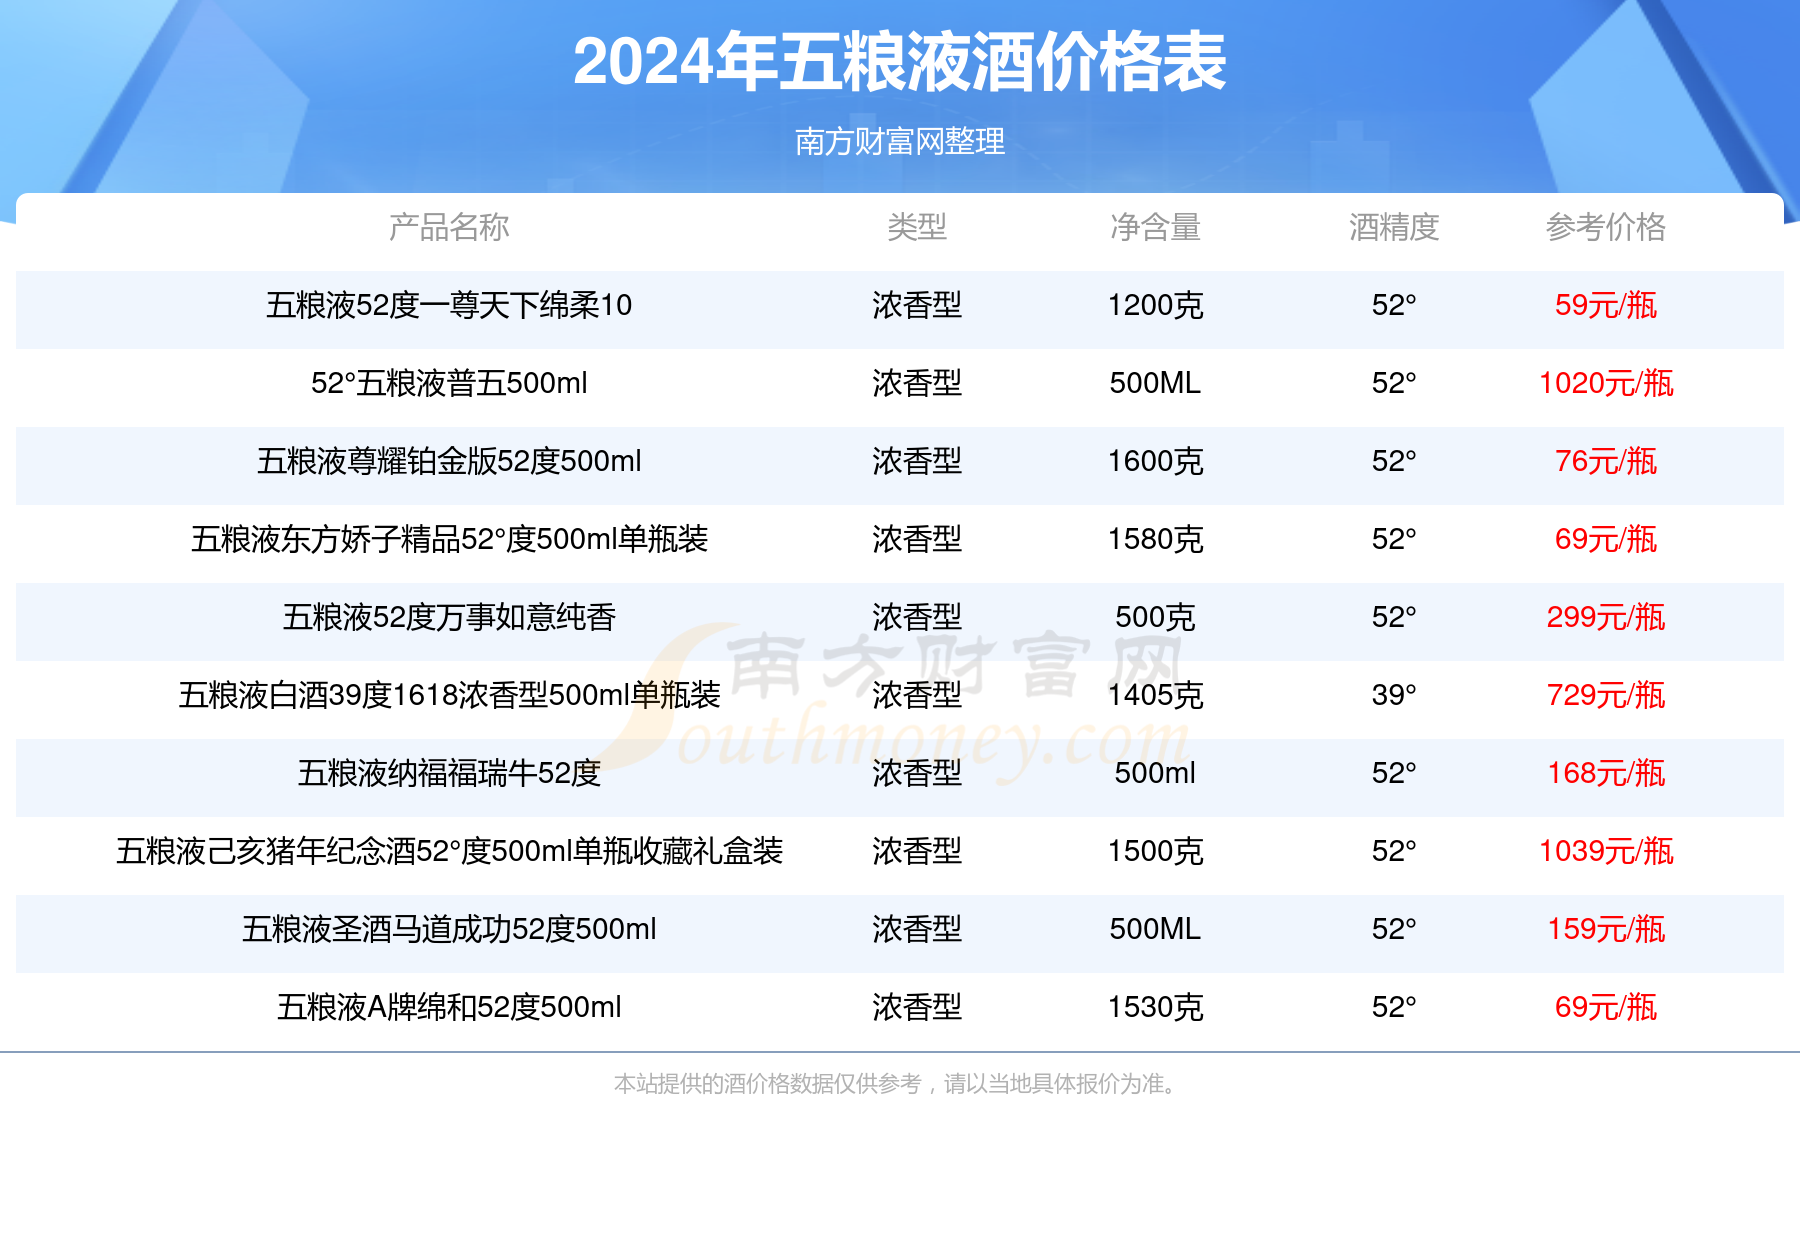This screenshot has height=1250, width=1800.
Task: Click 浓香型 in the A牌绵和 row
Action: coord(917,1007)
